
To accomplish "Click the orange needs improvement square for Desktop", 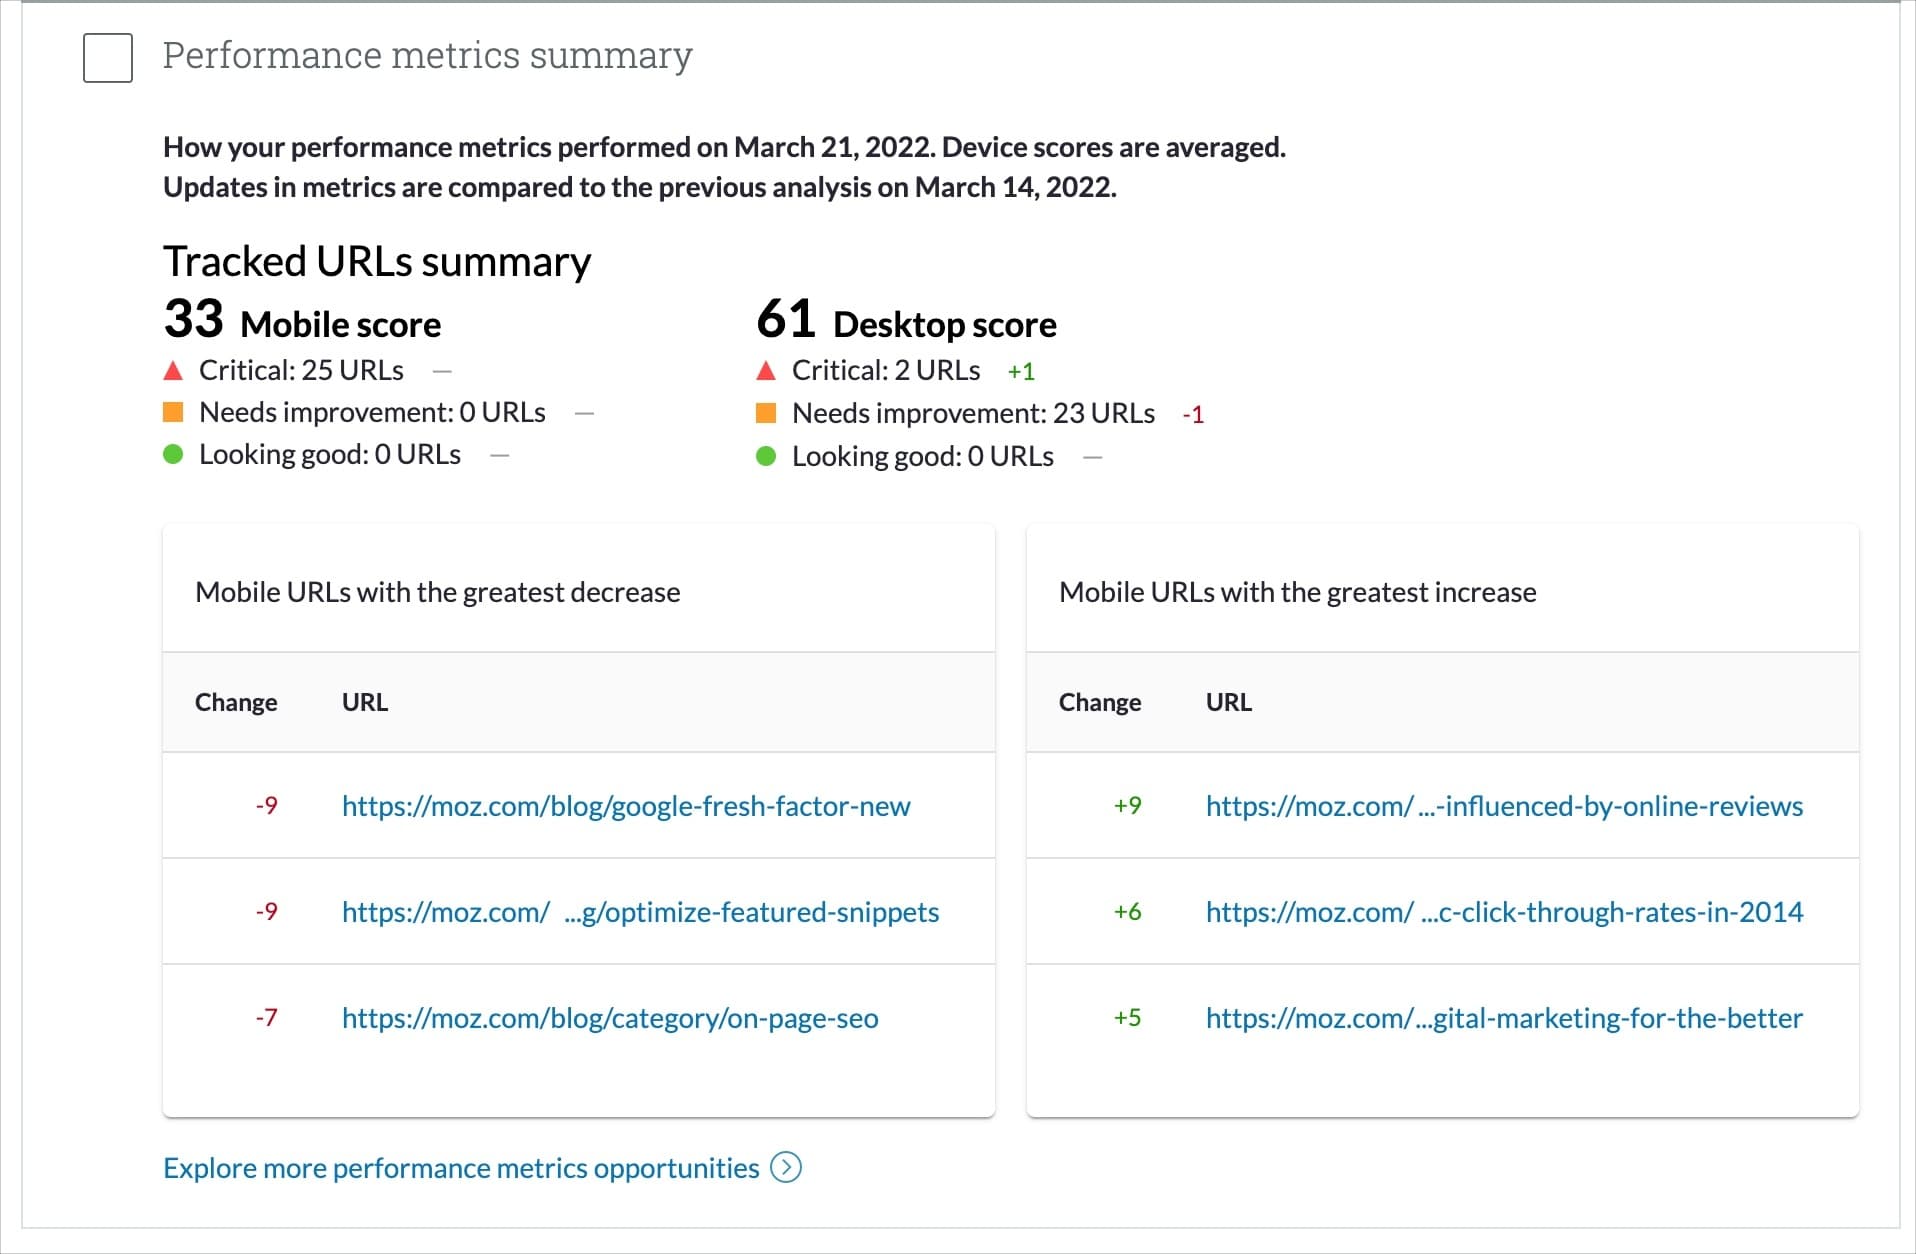I will click(x=765, y=411).
